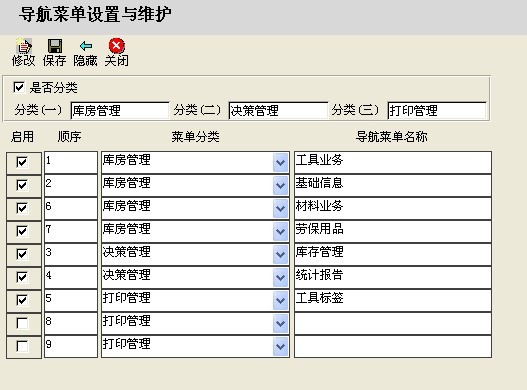Click the 隐藏 back arrow icon
527x390 pixels.
click(x=86, y=46)
